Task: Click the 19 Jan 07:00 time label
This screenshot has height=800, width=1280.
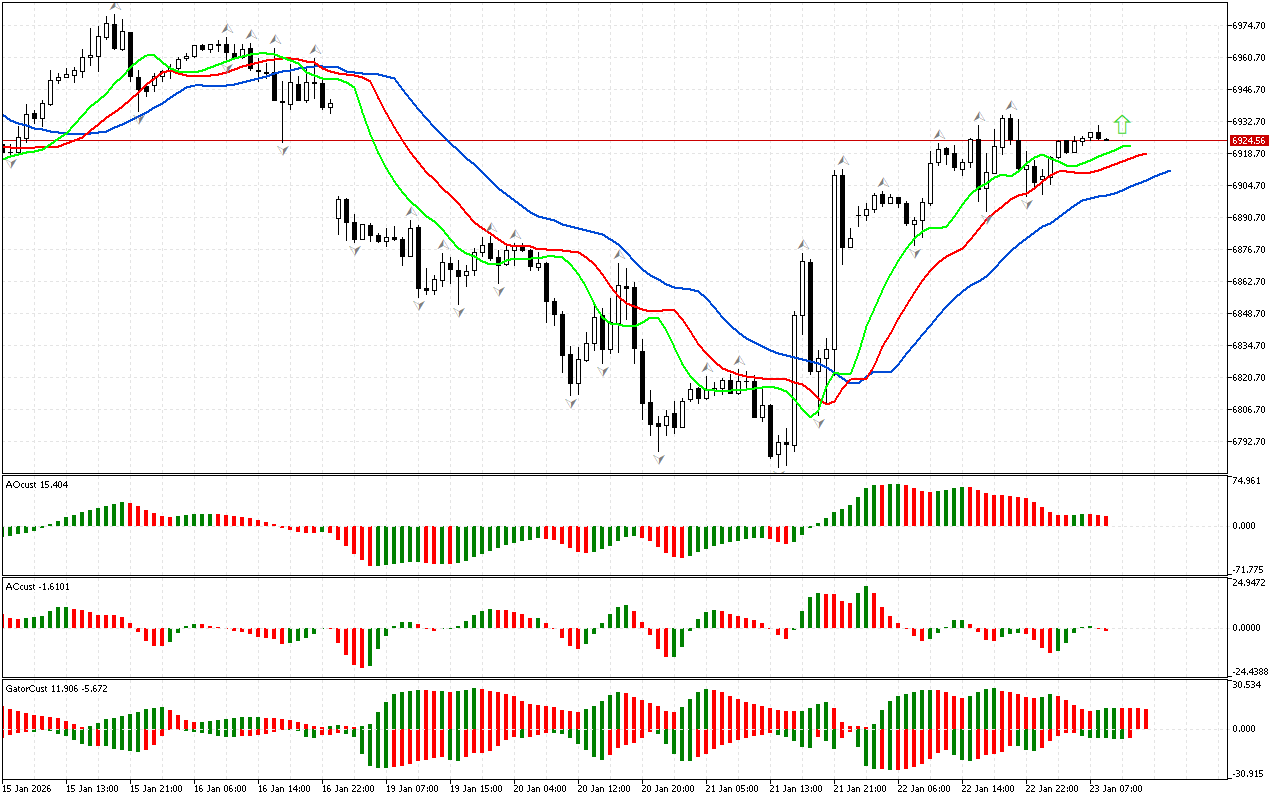Action: (412, 789)
